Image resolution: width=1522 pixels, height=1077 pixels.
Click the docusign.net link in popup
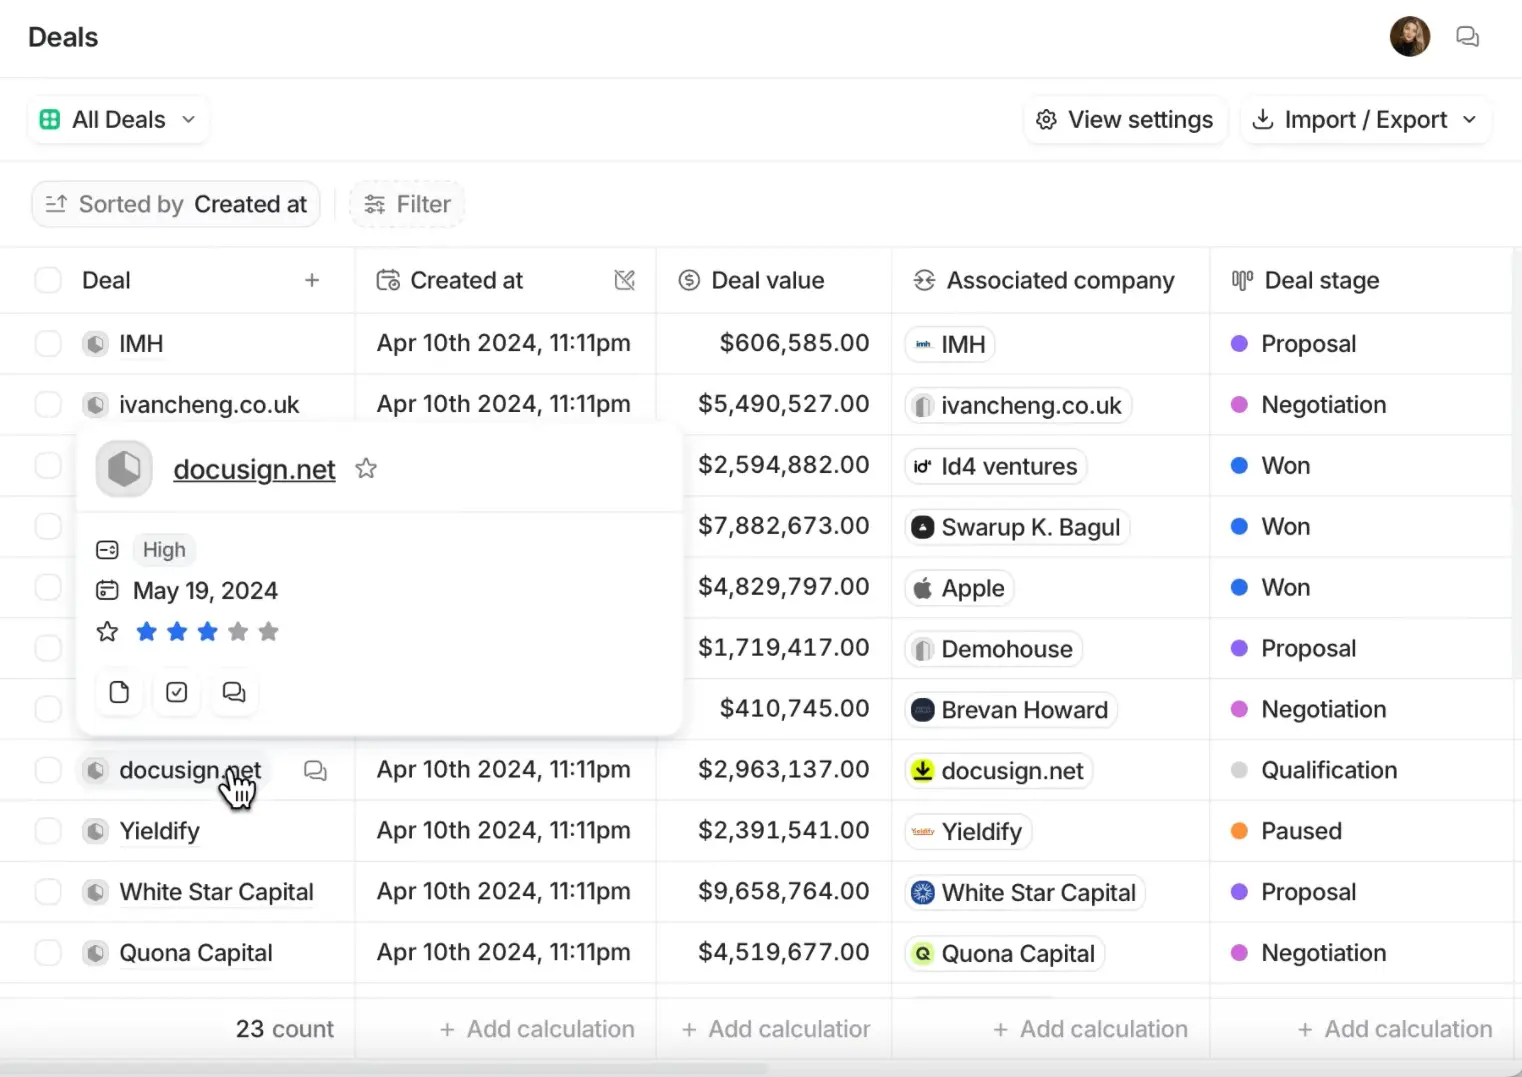click(254, 469)
